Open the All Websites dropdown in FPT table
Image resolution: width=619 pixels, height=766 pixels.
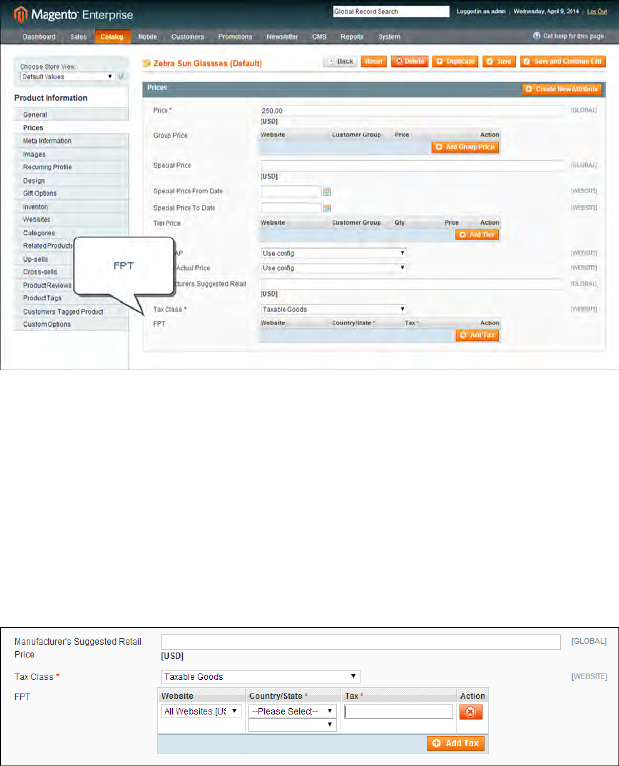(x=201, y=711)
